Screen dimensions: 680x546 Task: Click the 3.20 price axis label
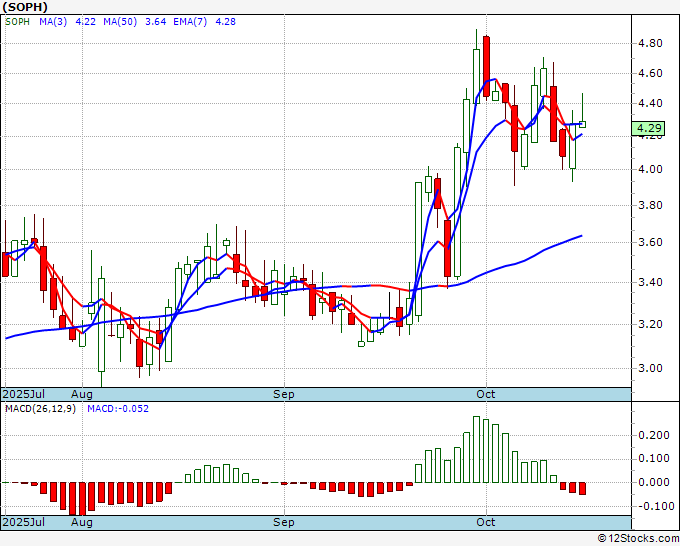click(x=650, y=324)
